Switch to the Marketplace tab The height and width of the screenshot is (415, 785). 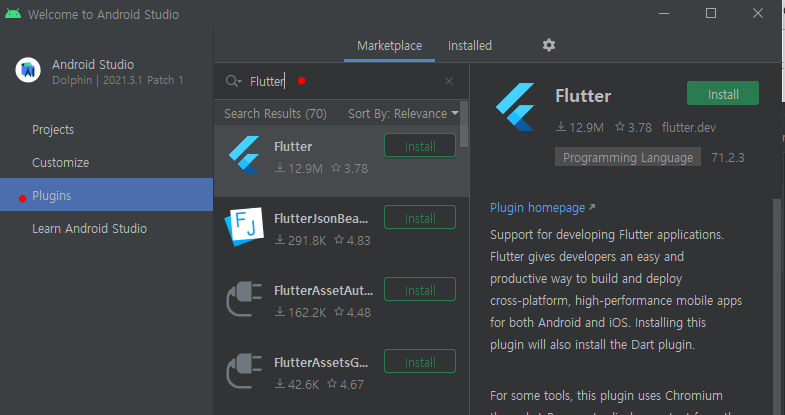point(389,46)
